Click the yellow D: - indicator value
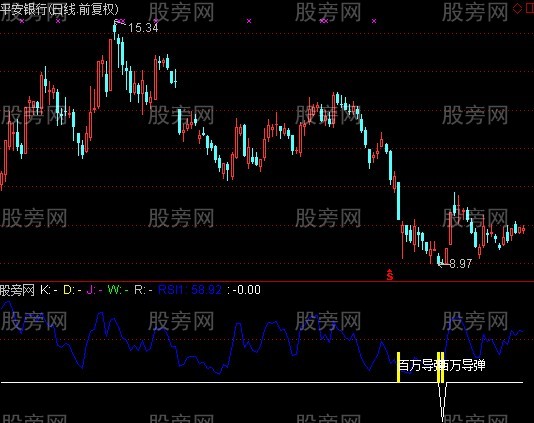Screen dimensions: 534x423 (72, 290)
